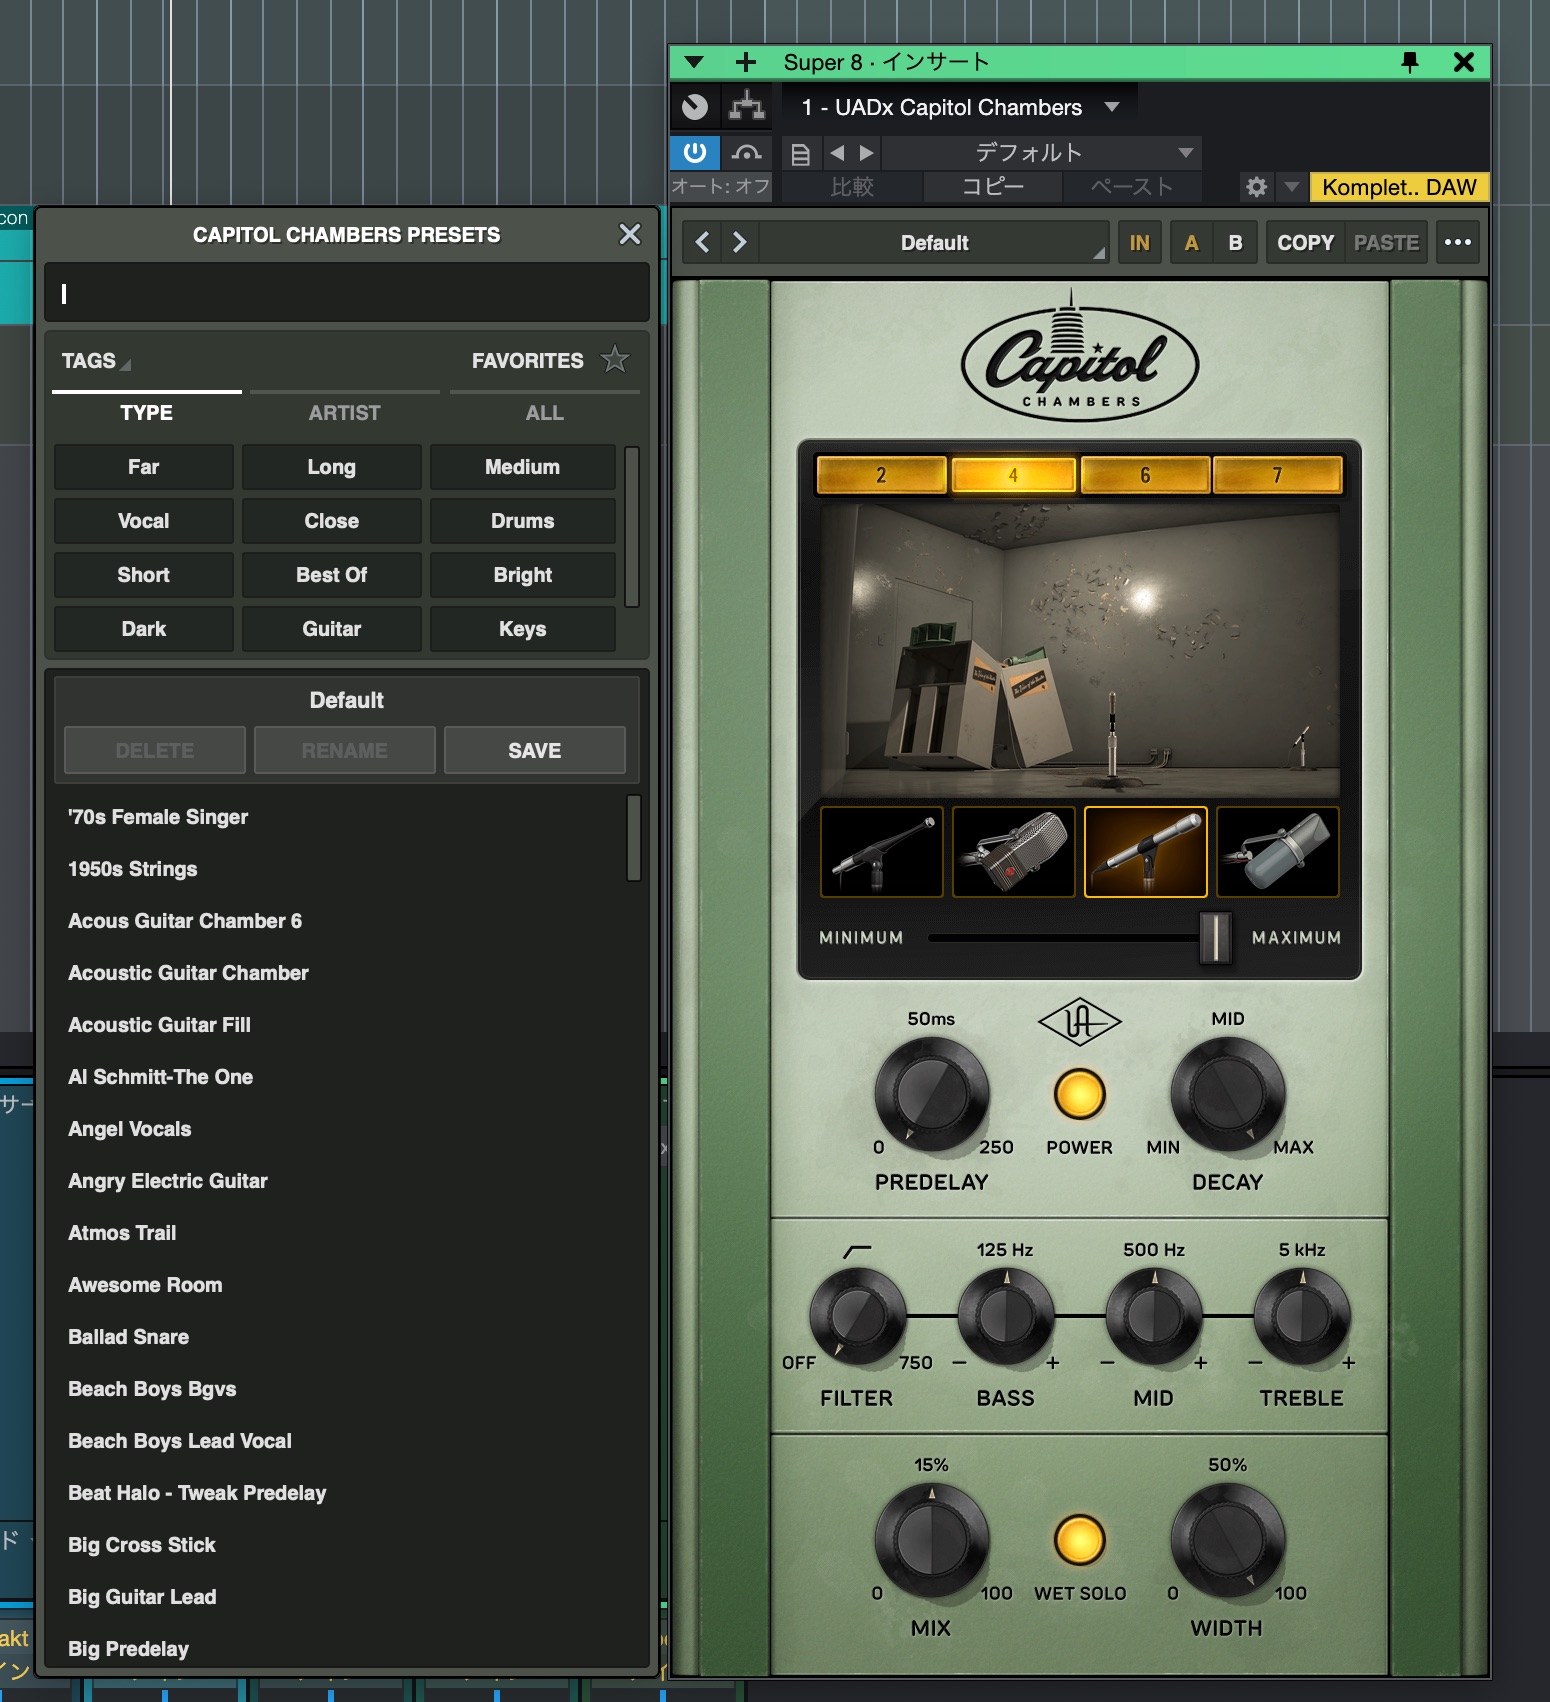Image resolution: width=1550 pixels, height=1702 pixels.
Task: Click the preset search input field
Action: point(347,293)
